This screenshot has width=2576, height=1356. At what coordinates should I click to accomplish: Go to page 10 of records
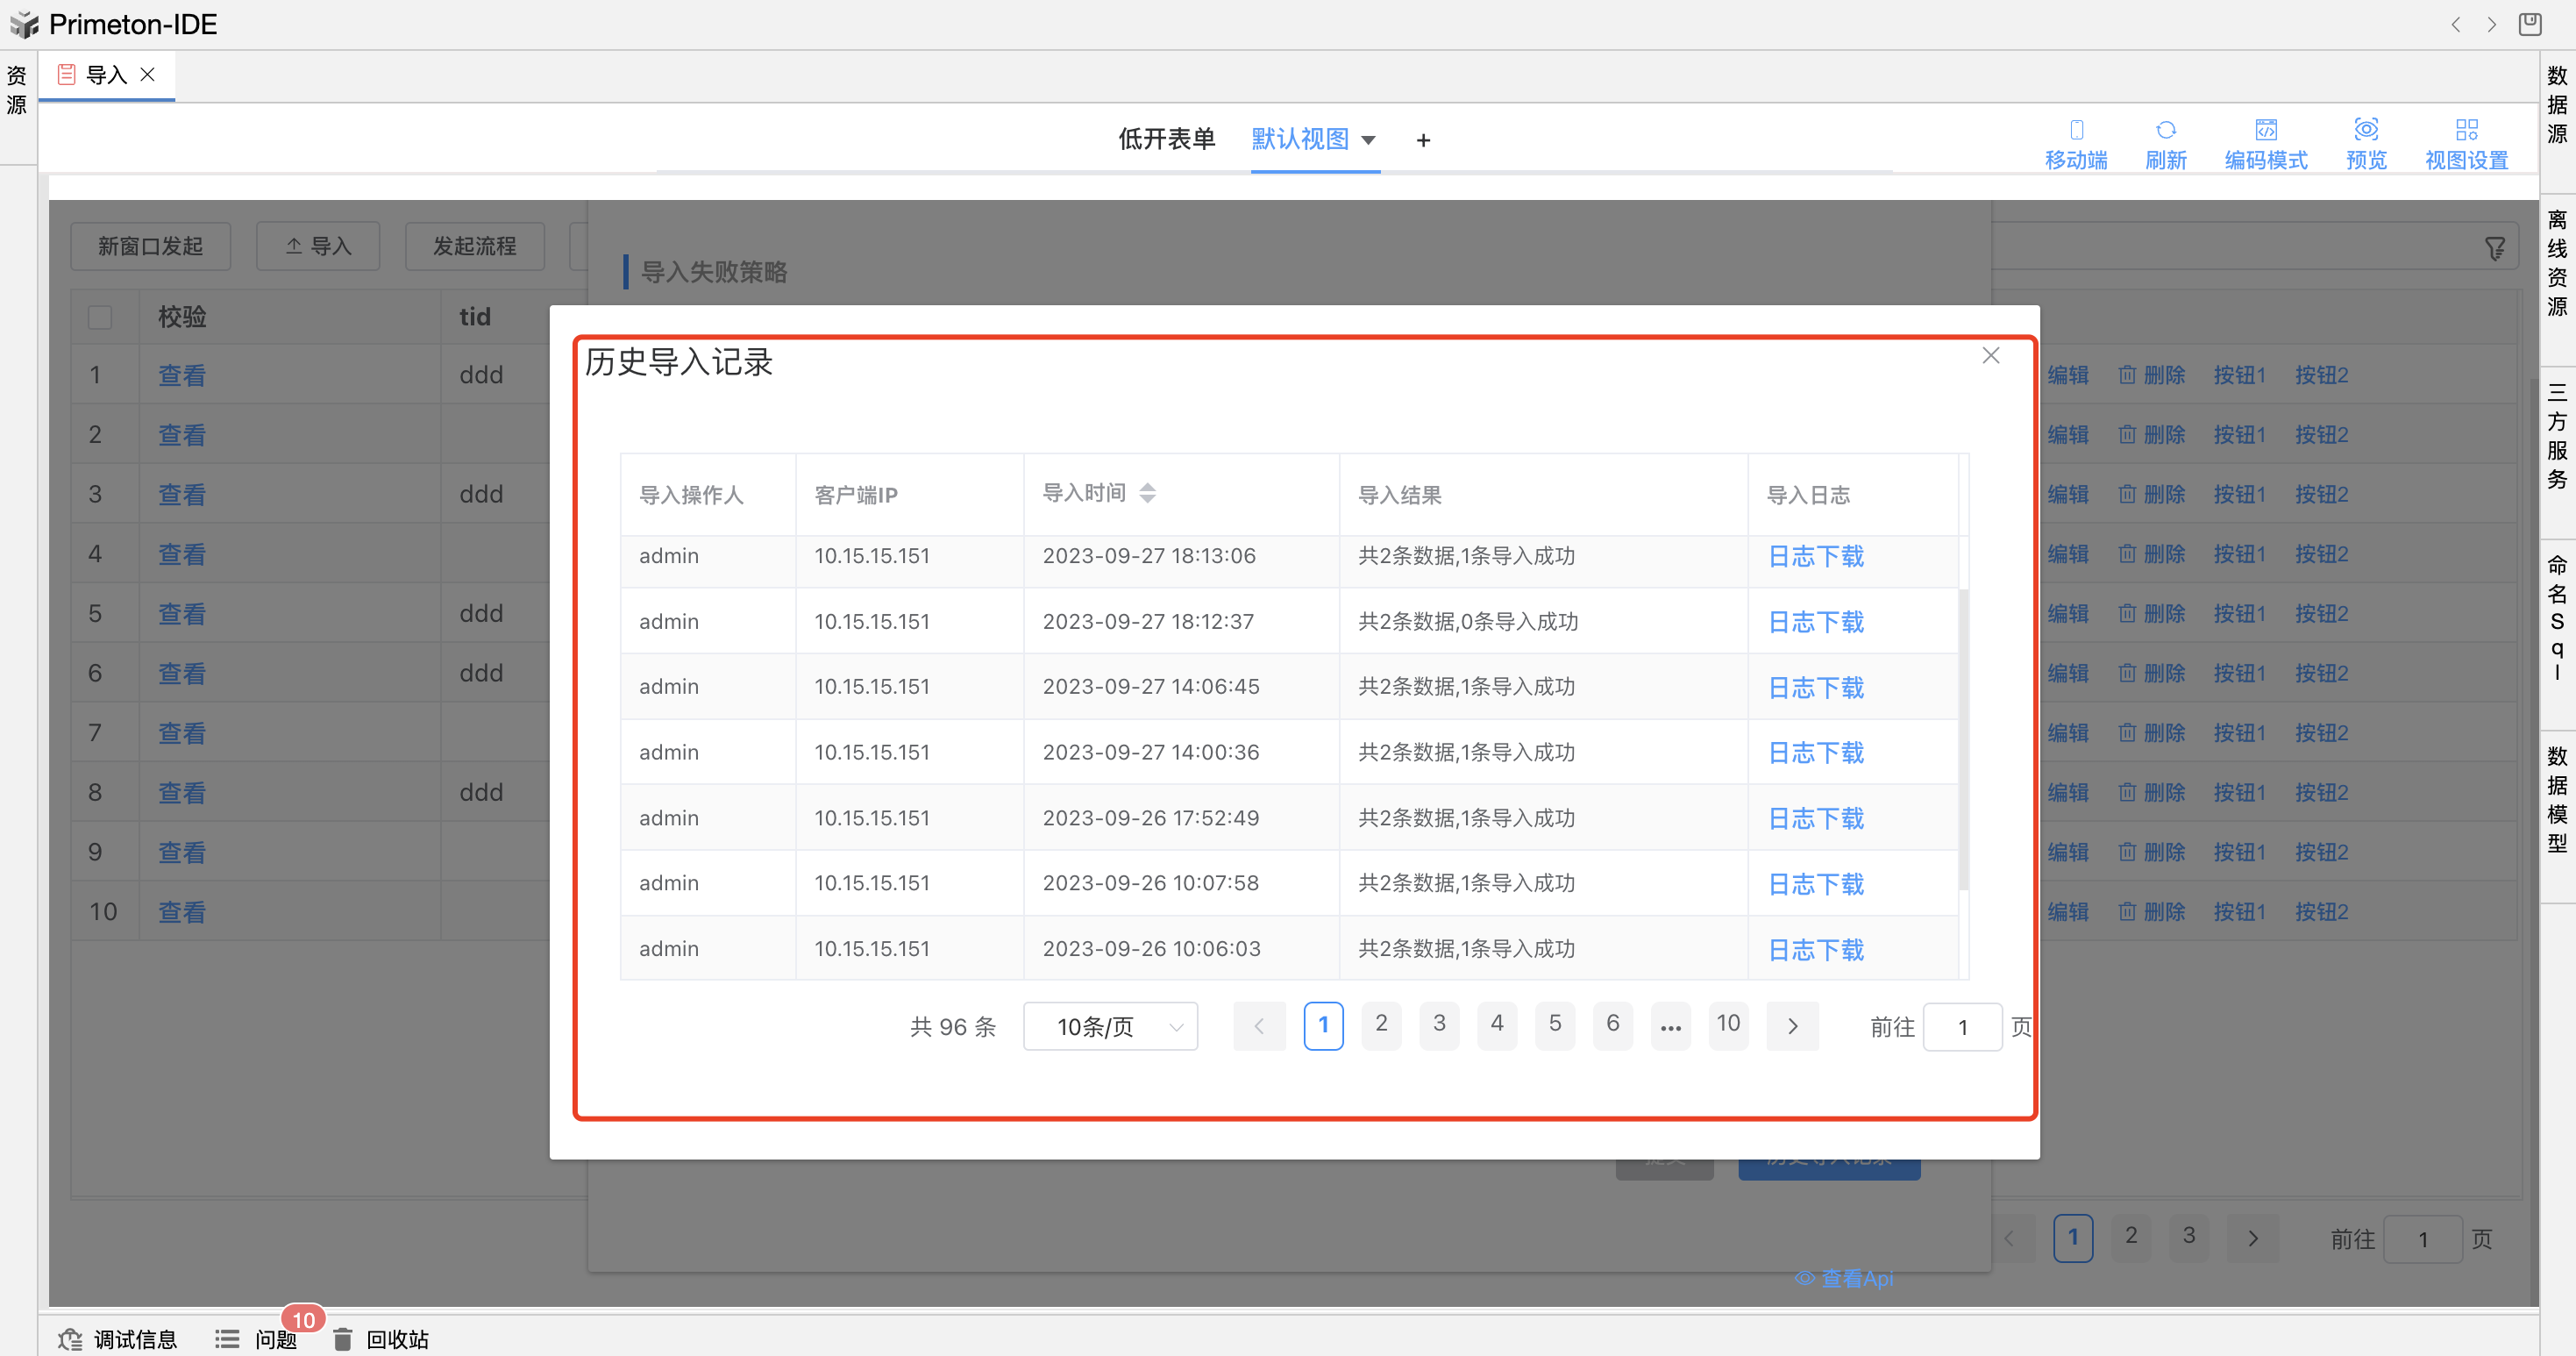pos(1727,1024)
